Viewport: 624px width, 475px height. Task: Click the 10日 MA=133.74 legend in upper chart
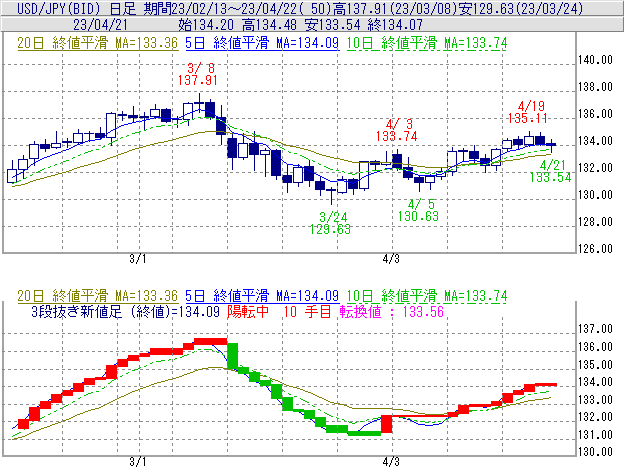(427, 43)
